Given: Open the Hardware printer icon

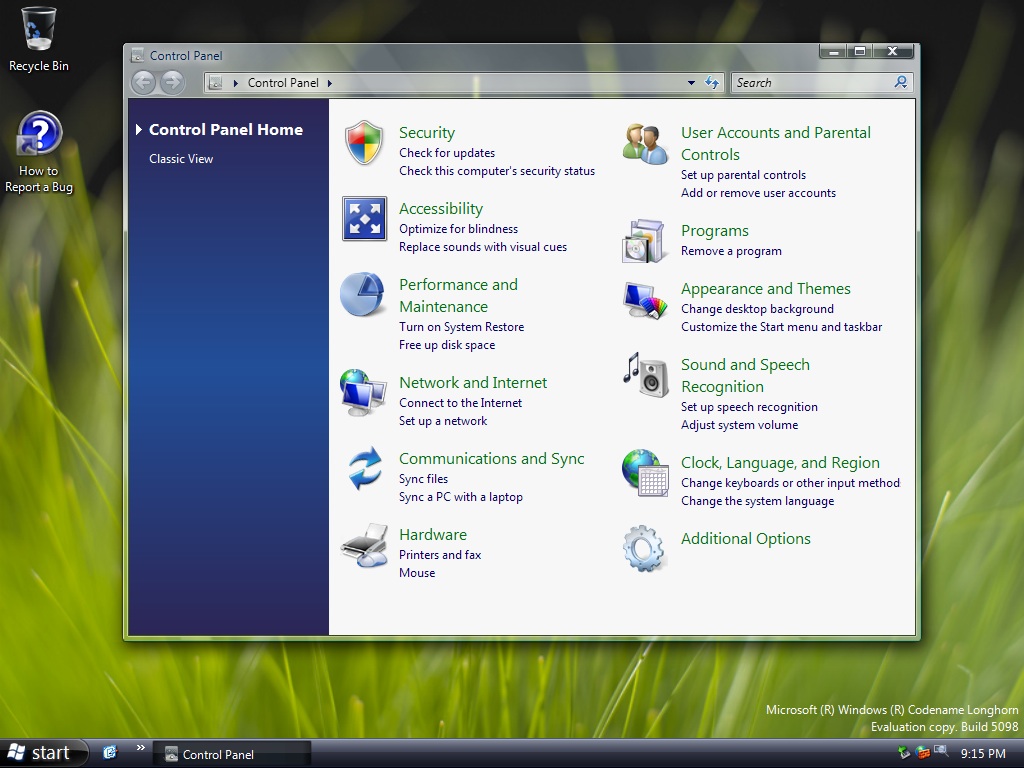Looking at the screenshot, I should [x=364, y=545].
